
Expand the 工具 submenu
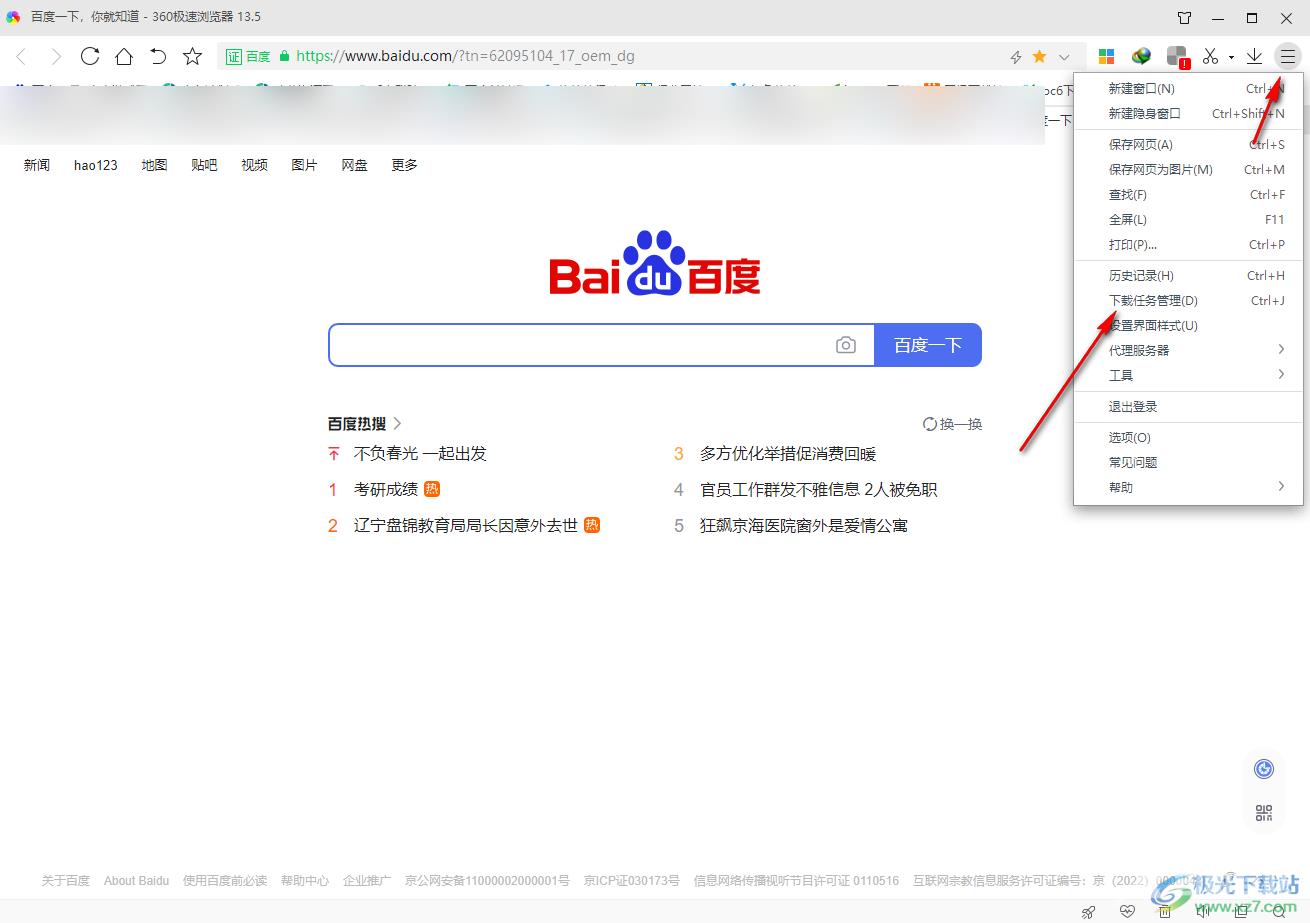(1190, 376)
